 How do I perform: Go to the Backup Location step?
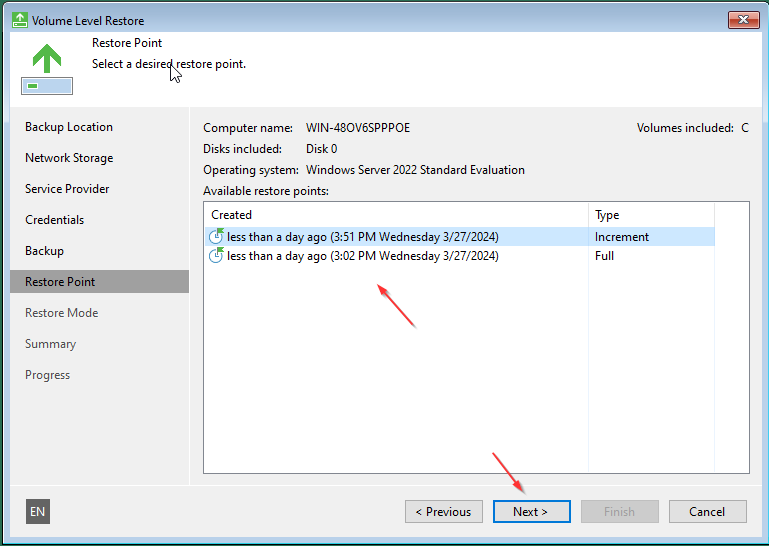coord(69,127)
